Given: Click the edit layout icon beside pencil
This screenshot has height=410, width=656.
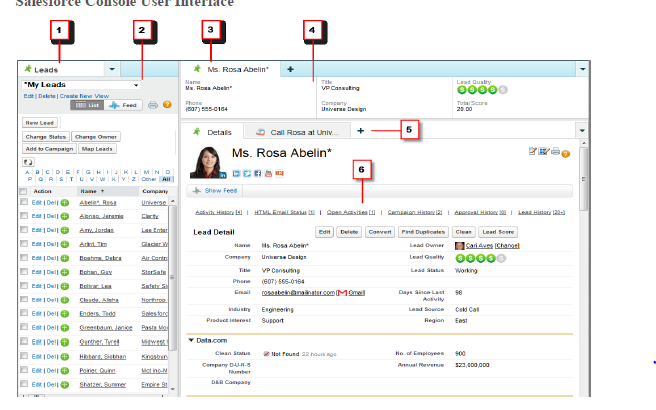Looking at the screenshot, I should (x=544, y=151).
